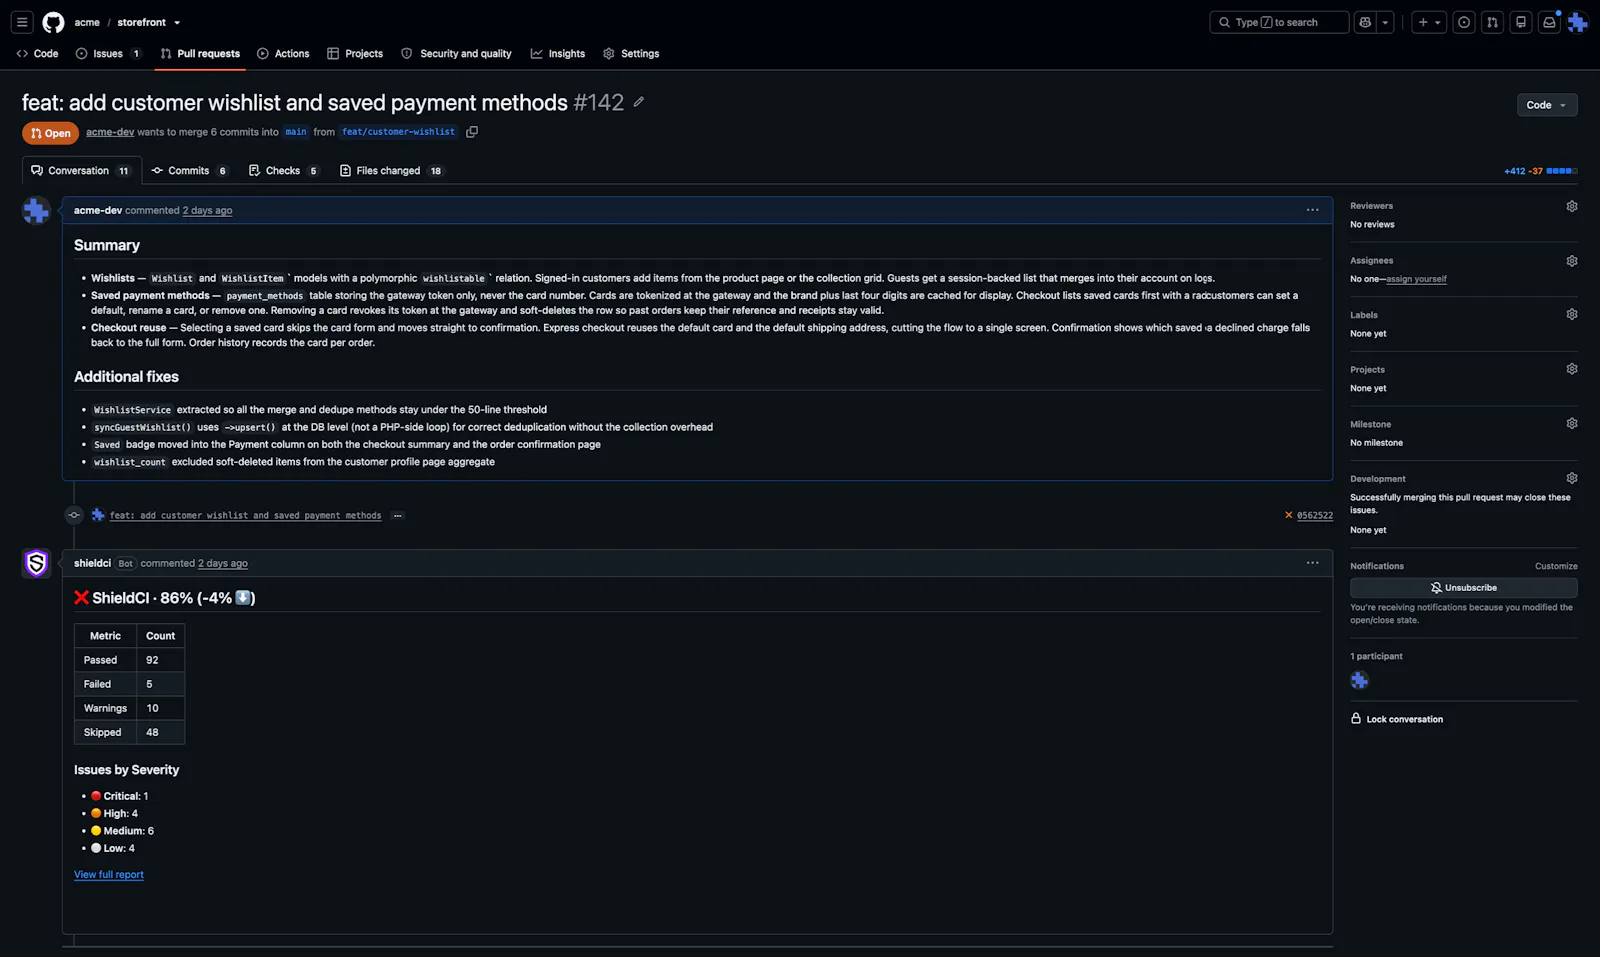Open the user avatar menu in the header

pyautogui.click(x=1578, y=22)
